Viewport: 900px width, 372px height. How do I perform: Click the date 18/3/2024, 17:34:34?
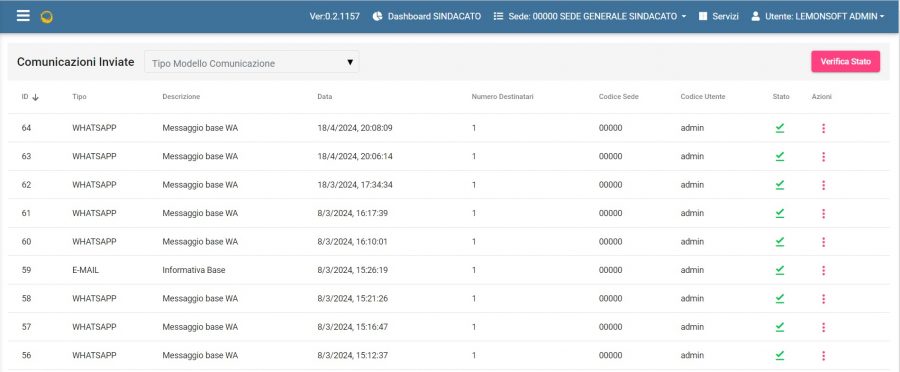(355, 185)
